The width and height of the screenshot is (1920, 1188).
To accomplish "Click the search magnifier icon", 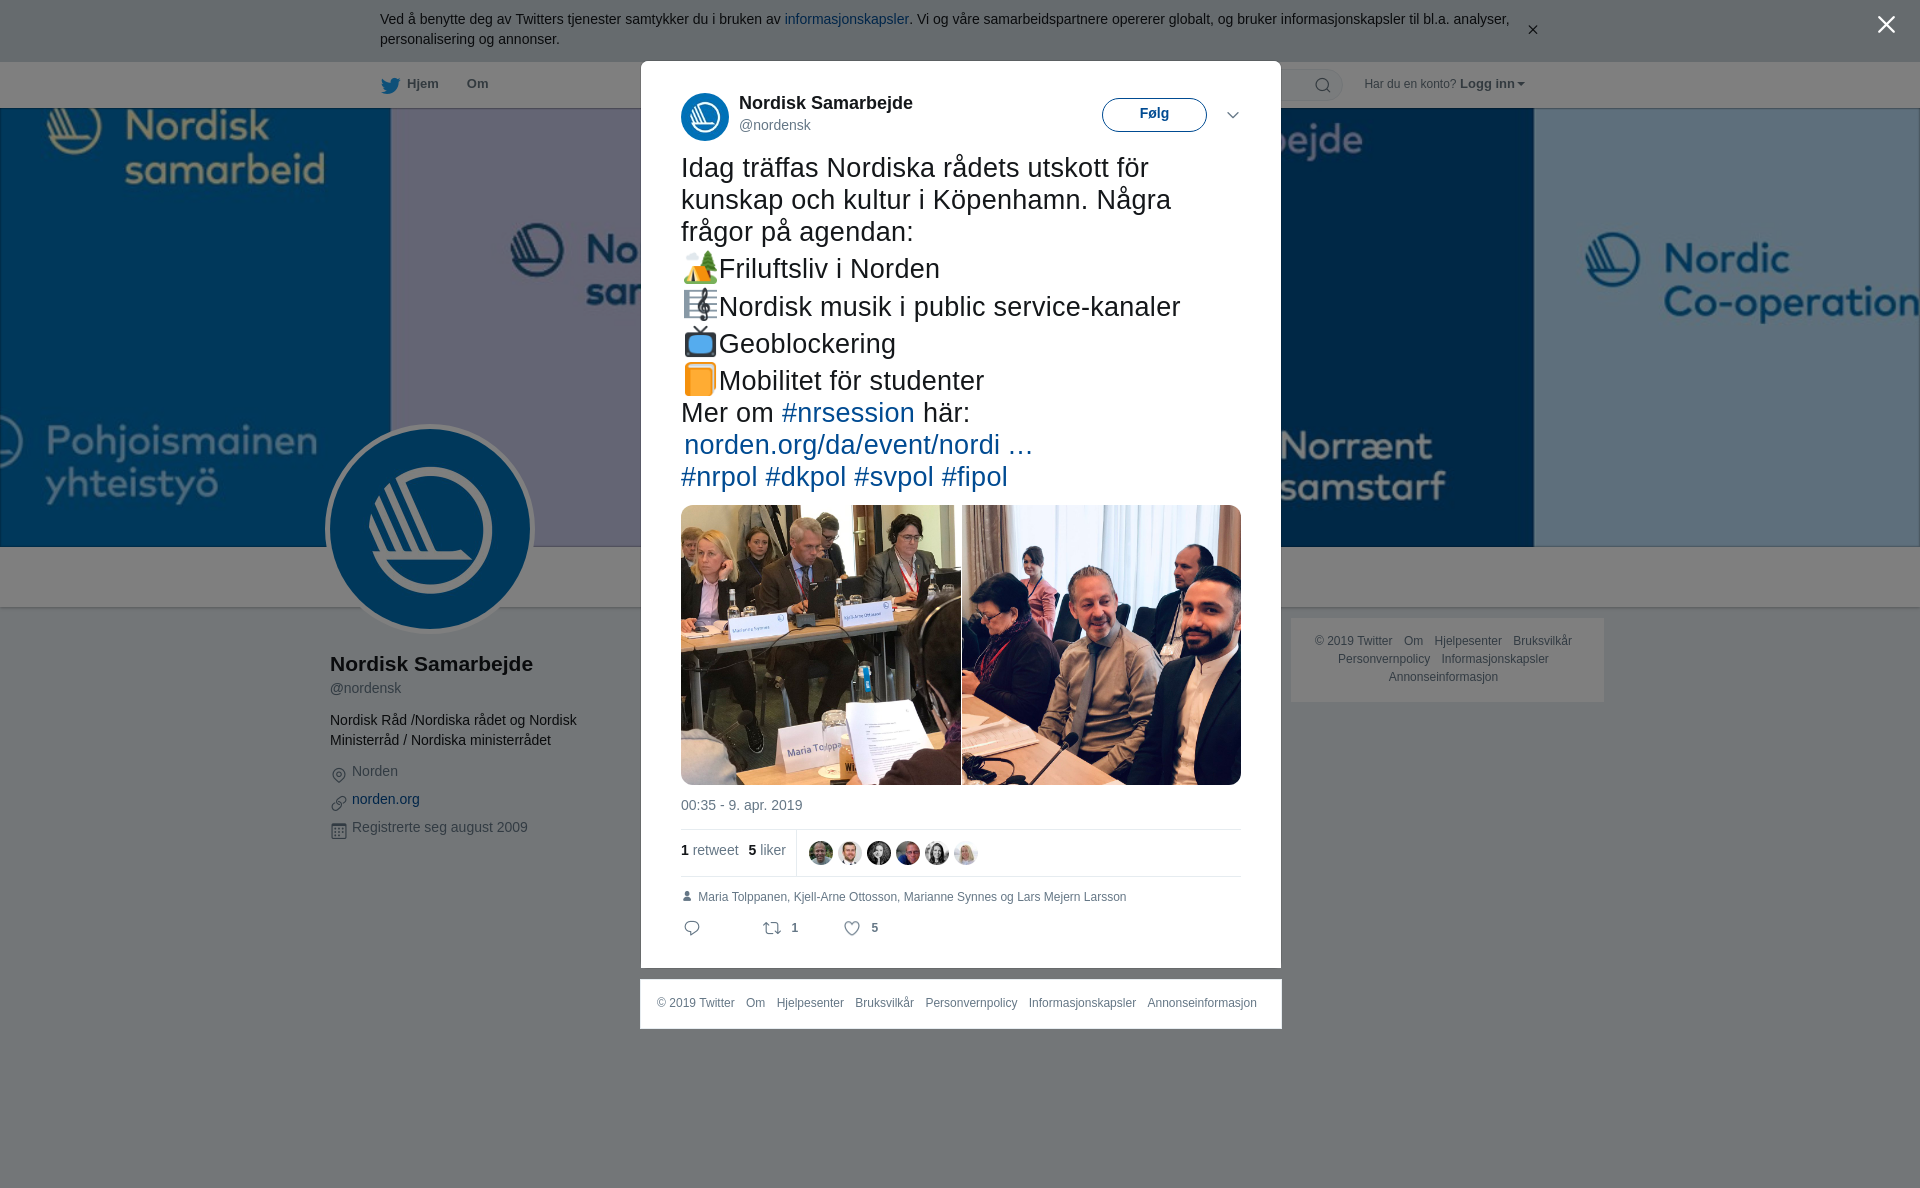I will point(1323,86).
